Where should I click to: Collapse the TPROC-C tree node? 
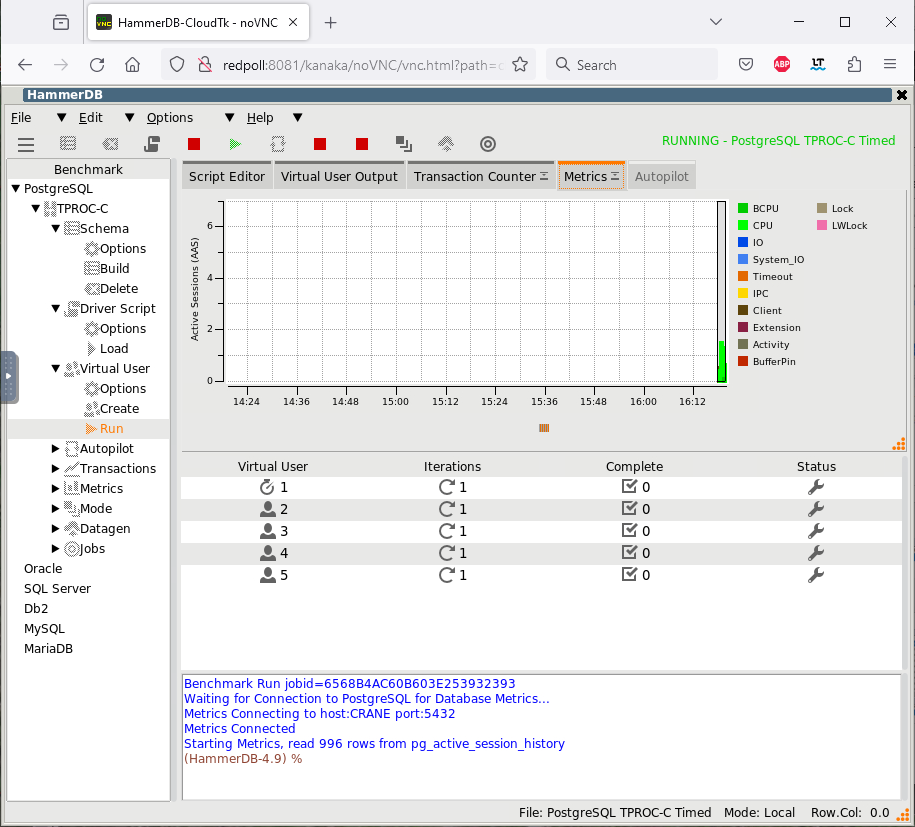36,208
